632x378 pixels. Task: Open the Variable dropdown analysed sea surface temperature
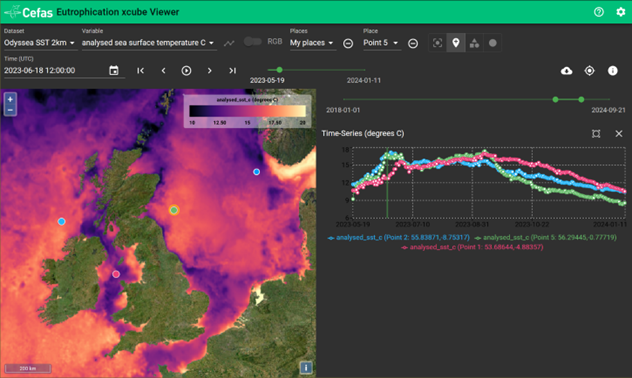pyautogui.click(x=148, y=43)
